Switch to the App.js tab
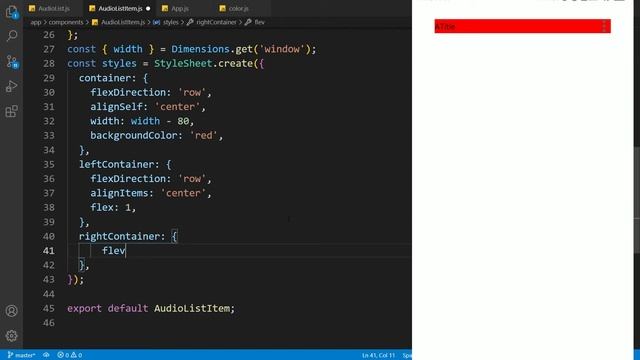 [x=180, y=8]
